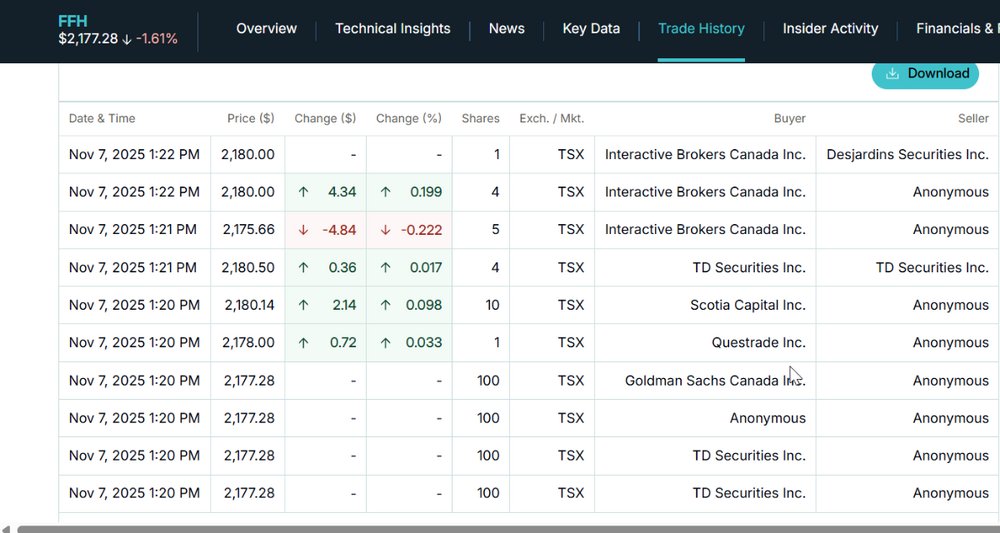Screen dimensions: 1000x533
Task: Open the Financials tab
Action: point(957,29)
